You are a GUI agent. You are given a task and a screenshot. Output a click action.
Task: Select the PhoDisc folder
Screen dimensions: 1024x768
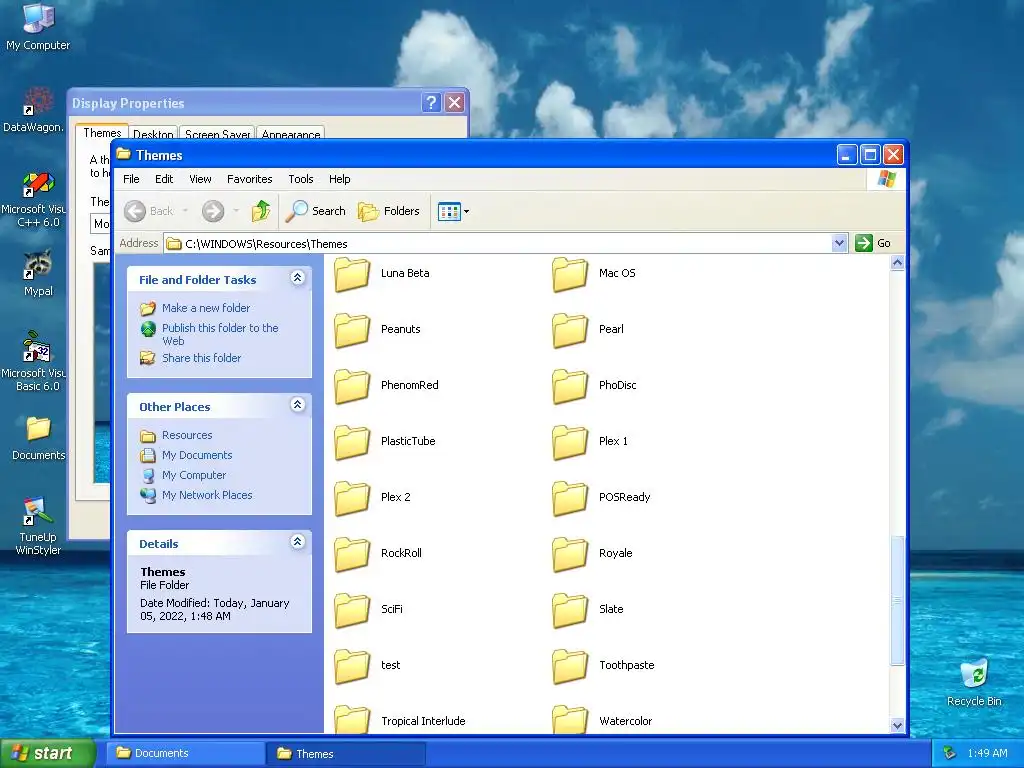(594, 385)
